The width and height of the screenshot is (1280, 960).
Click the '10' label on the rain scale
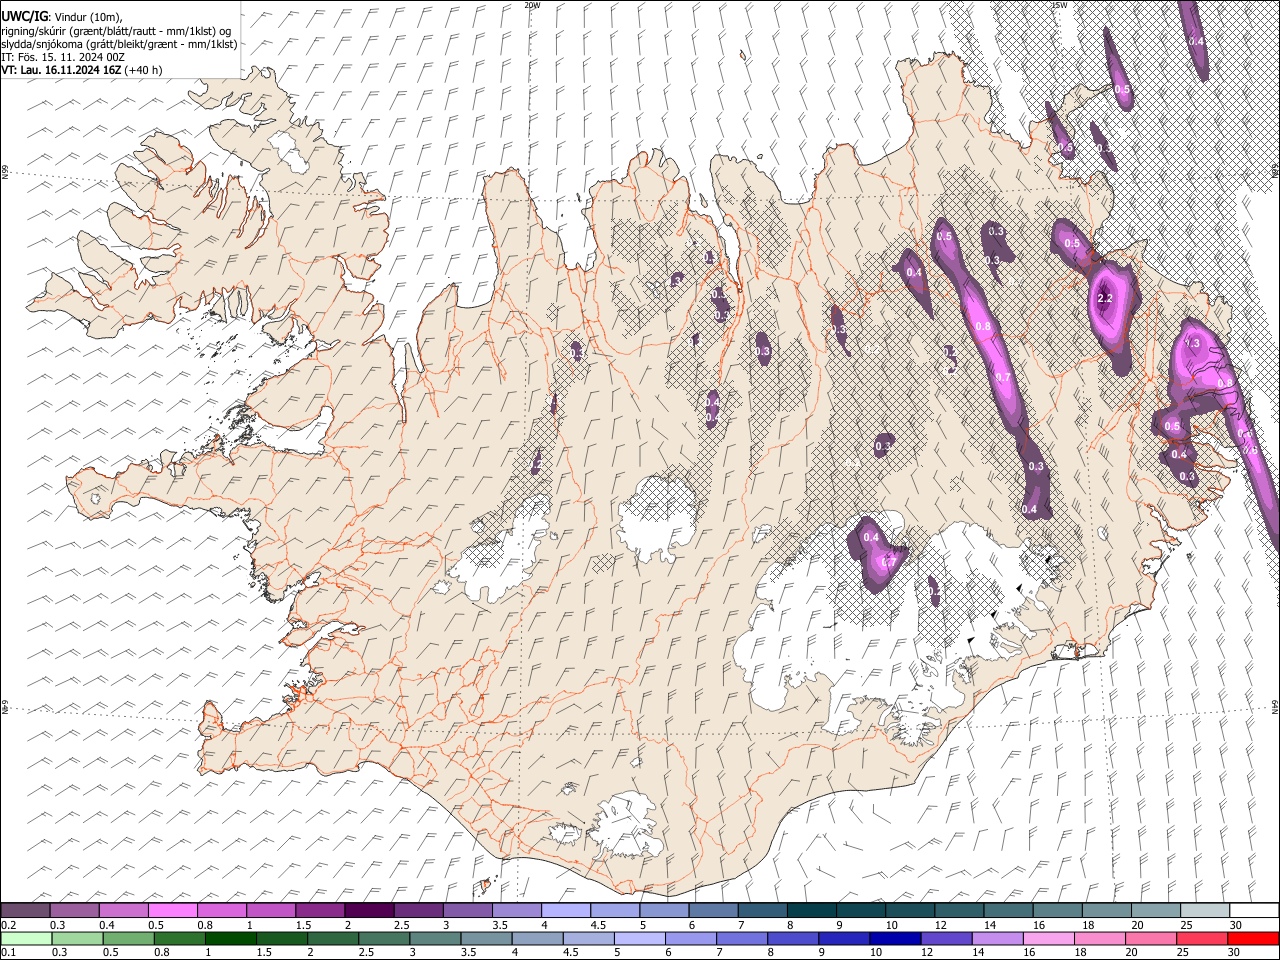[876, 952]
